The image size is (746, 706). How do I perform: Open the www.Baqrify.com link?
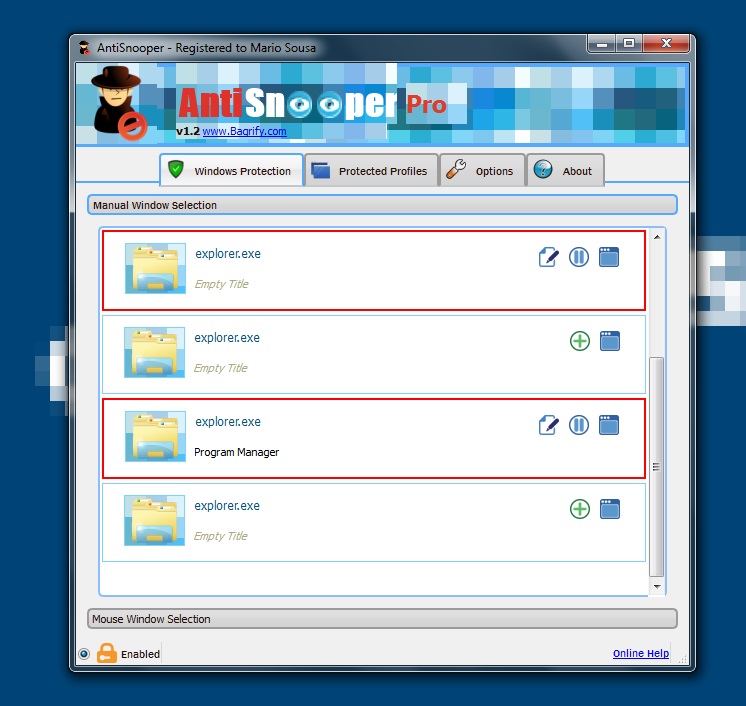click(245, 131)
